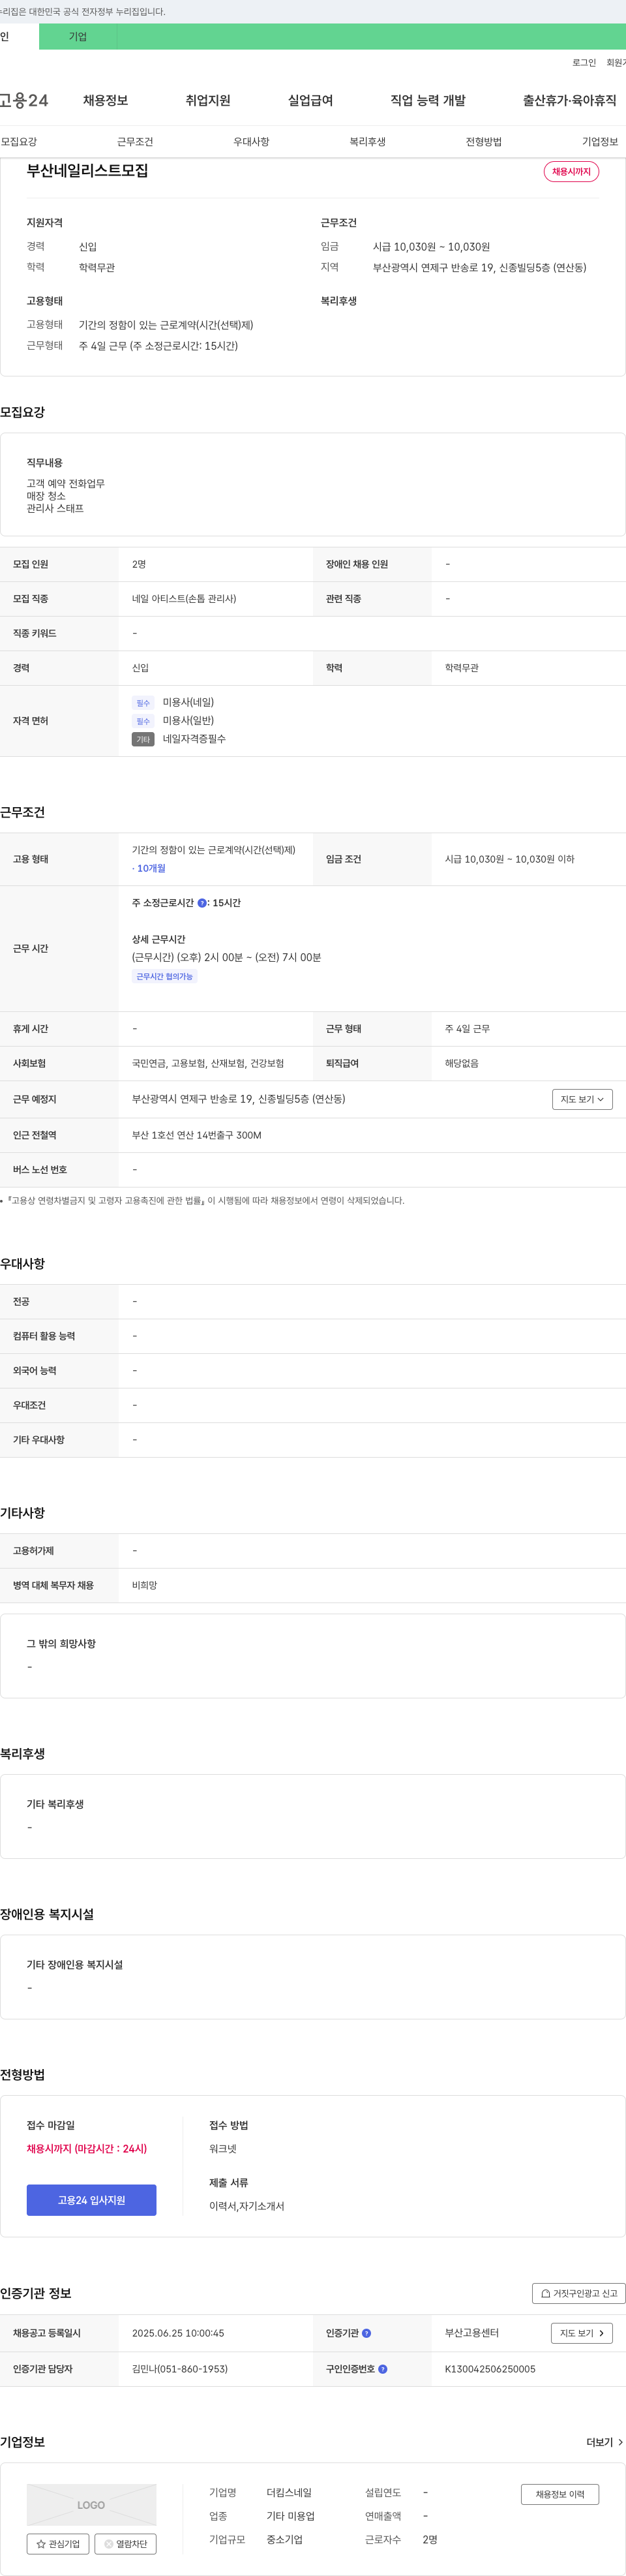Click the deadline text 채용시까지 (마감시간 : 24시)
The height and width of the screenshot is (2576, 626).
[87, 2148]
